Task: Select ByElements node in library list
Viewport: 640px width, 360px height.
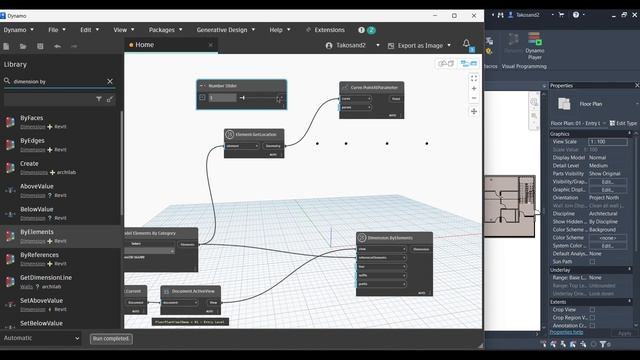Action: [61, 236]
